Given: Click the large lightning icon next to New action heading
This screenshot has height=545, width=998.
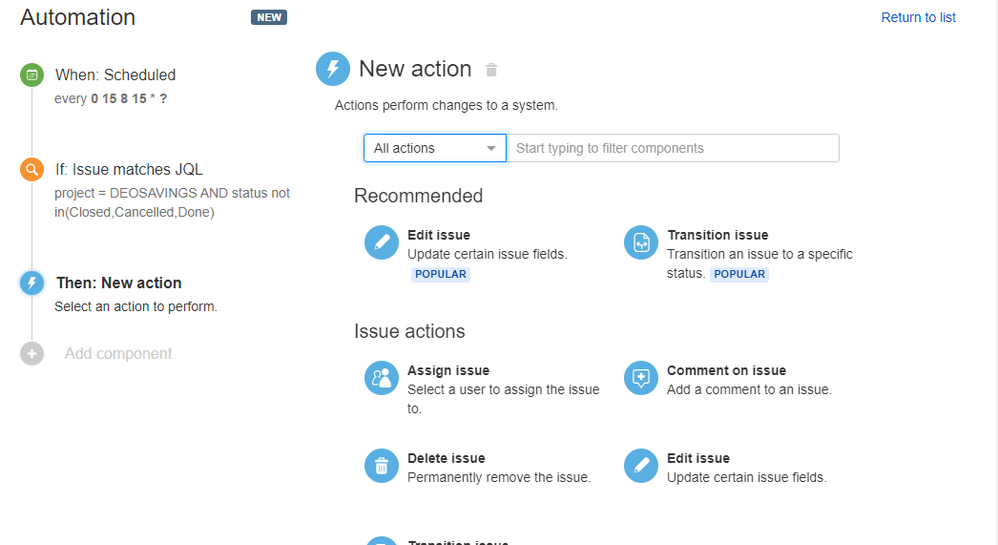Looking at the screenshot, I should pyautogui.click(x=333, y=69).
